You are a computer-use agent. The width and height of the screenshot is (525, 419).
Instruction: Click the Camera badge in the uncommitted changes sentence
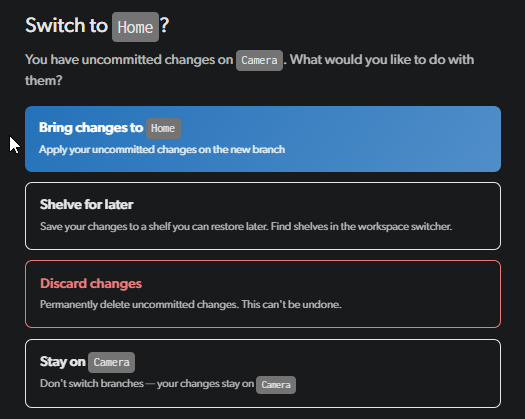pos(259,60)
